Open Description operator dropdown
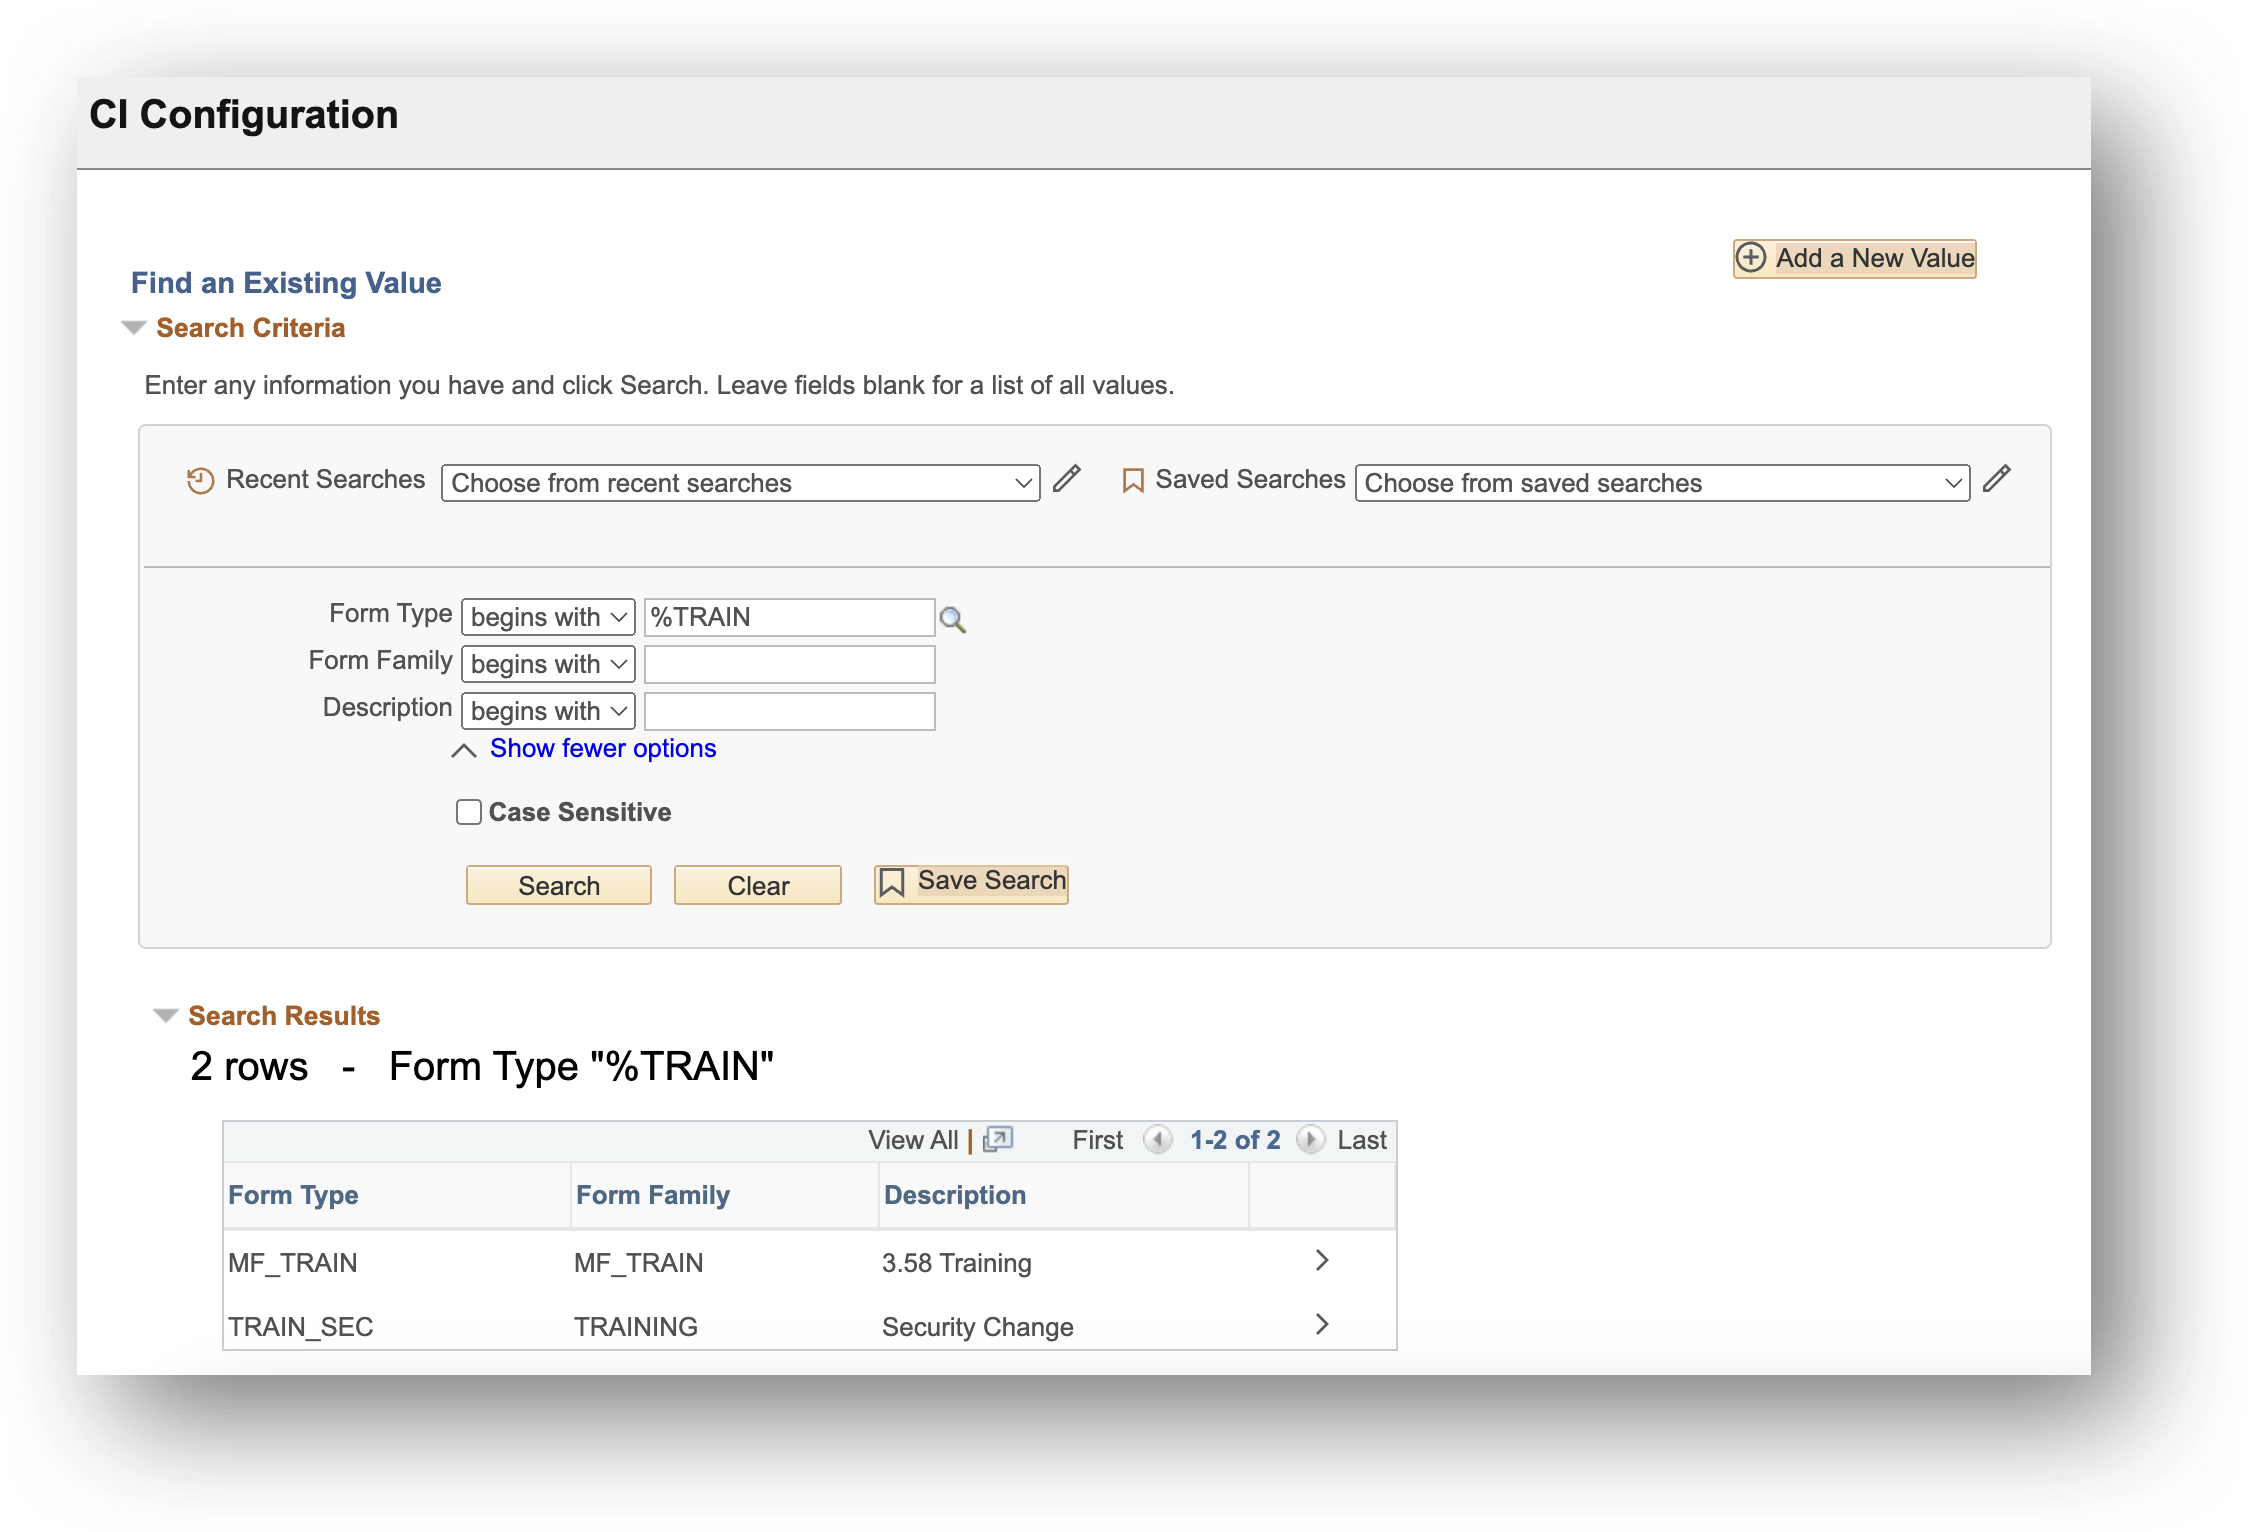This screenshot has height=1532, width=2248. point(548,711)
